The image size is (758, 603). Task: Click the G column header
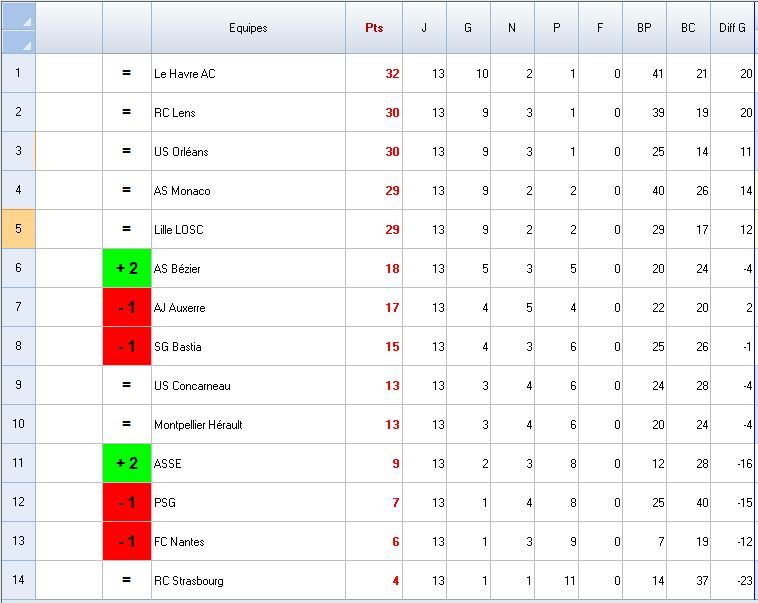tap(468, 28)
